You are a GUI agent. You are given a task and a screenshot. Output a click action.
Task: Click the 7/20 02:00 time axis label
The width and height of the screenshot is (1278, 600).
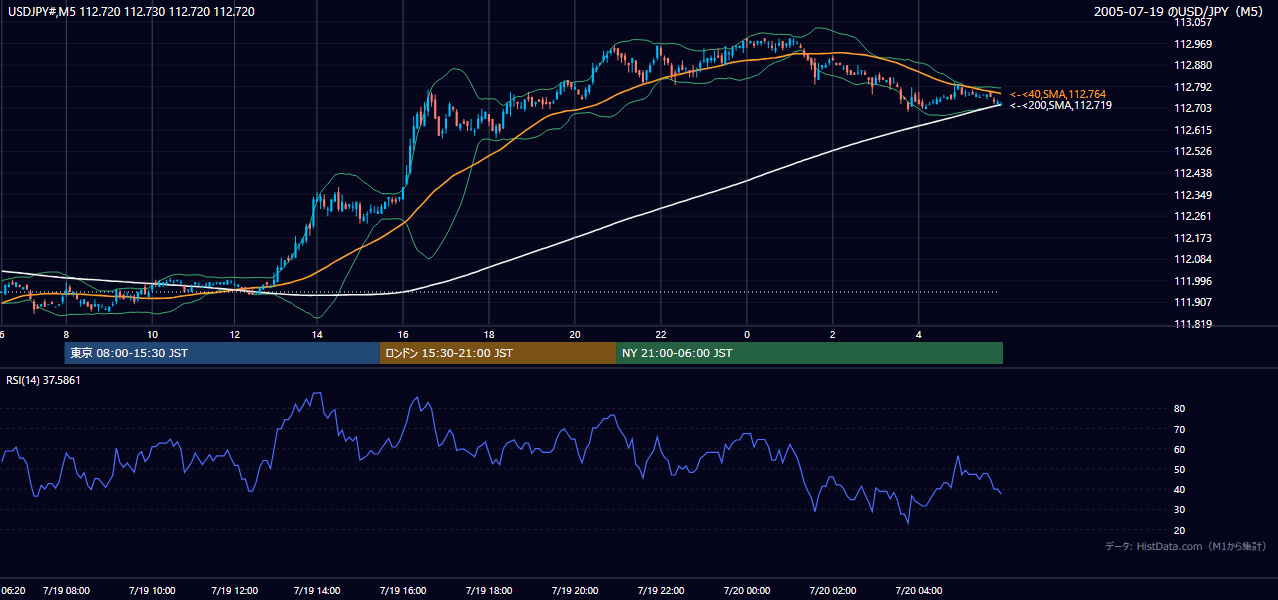pos(832,590)
